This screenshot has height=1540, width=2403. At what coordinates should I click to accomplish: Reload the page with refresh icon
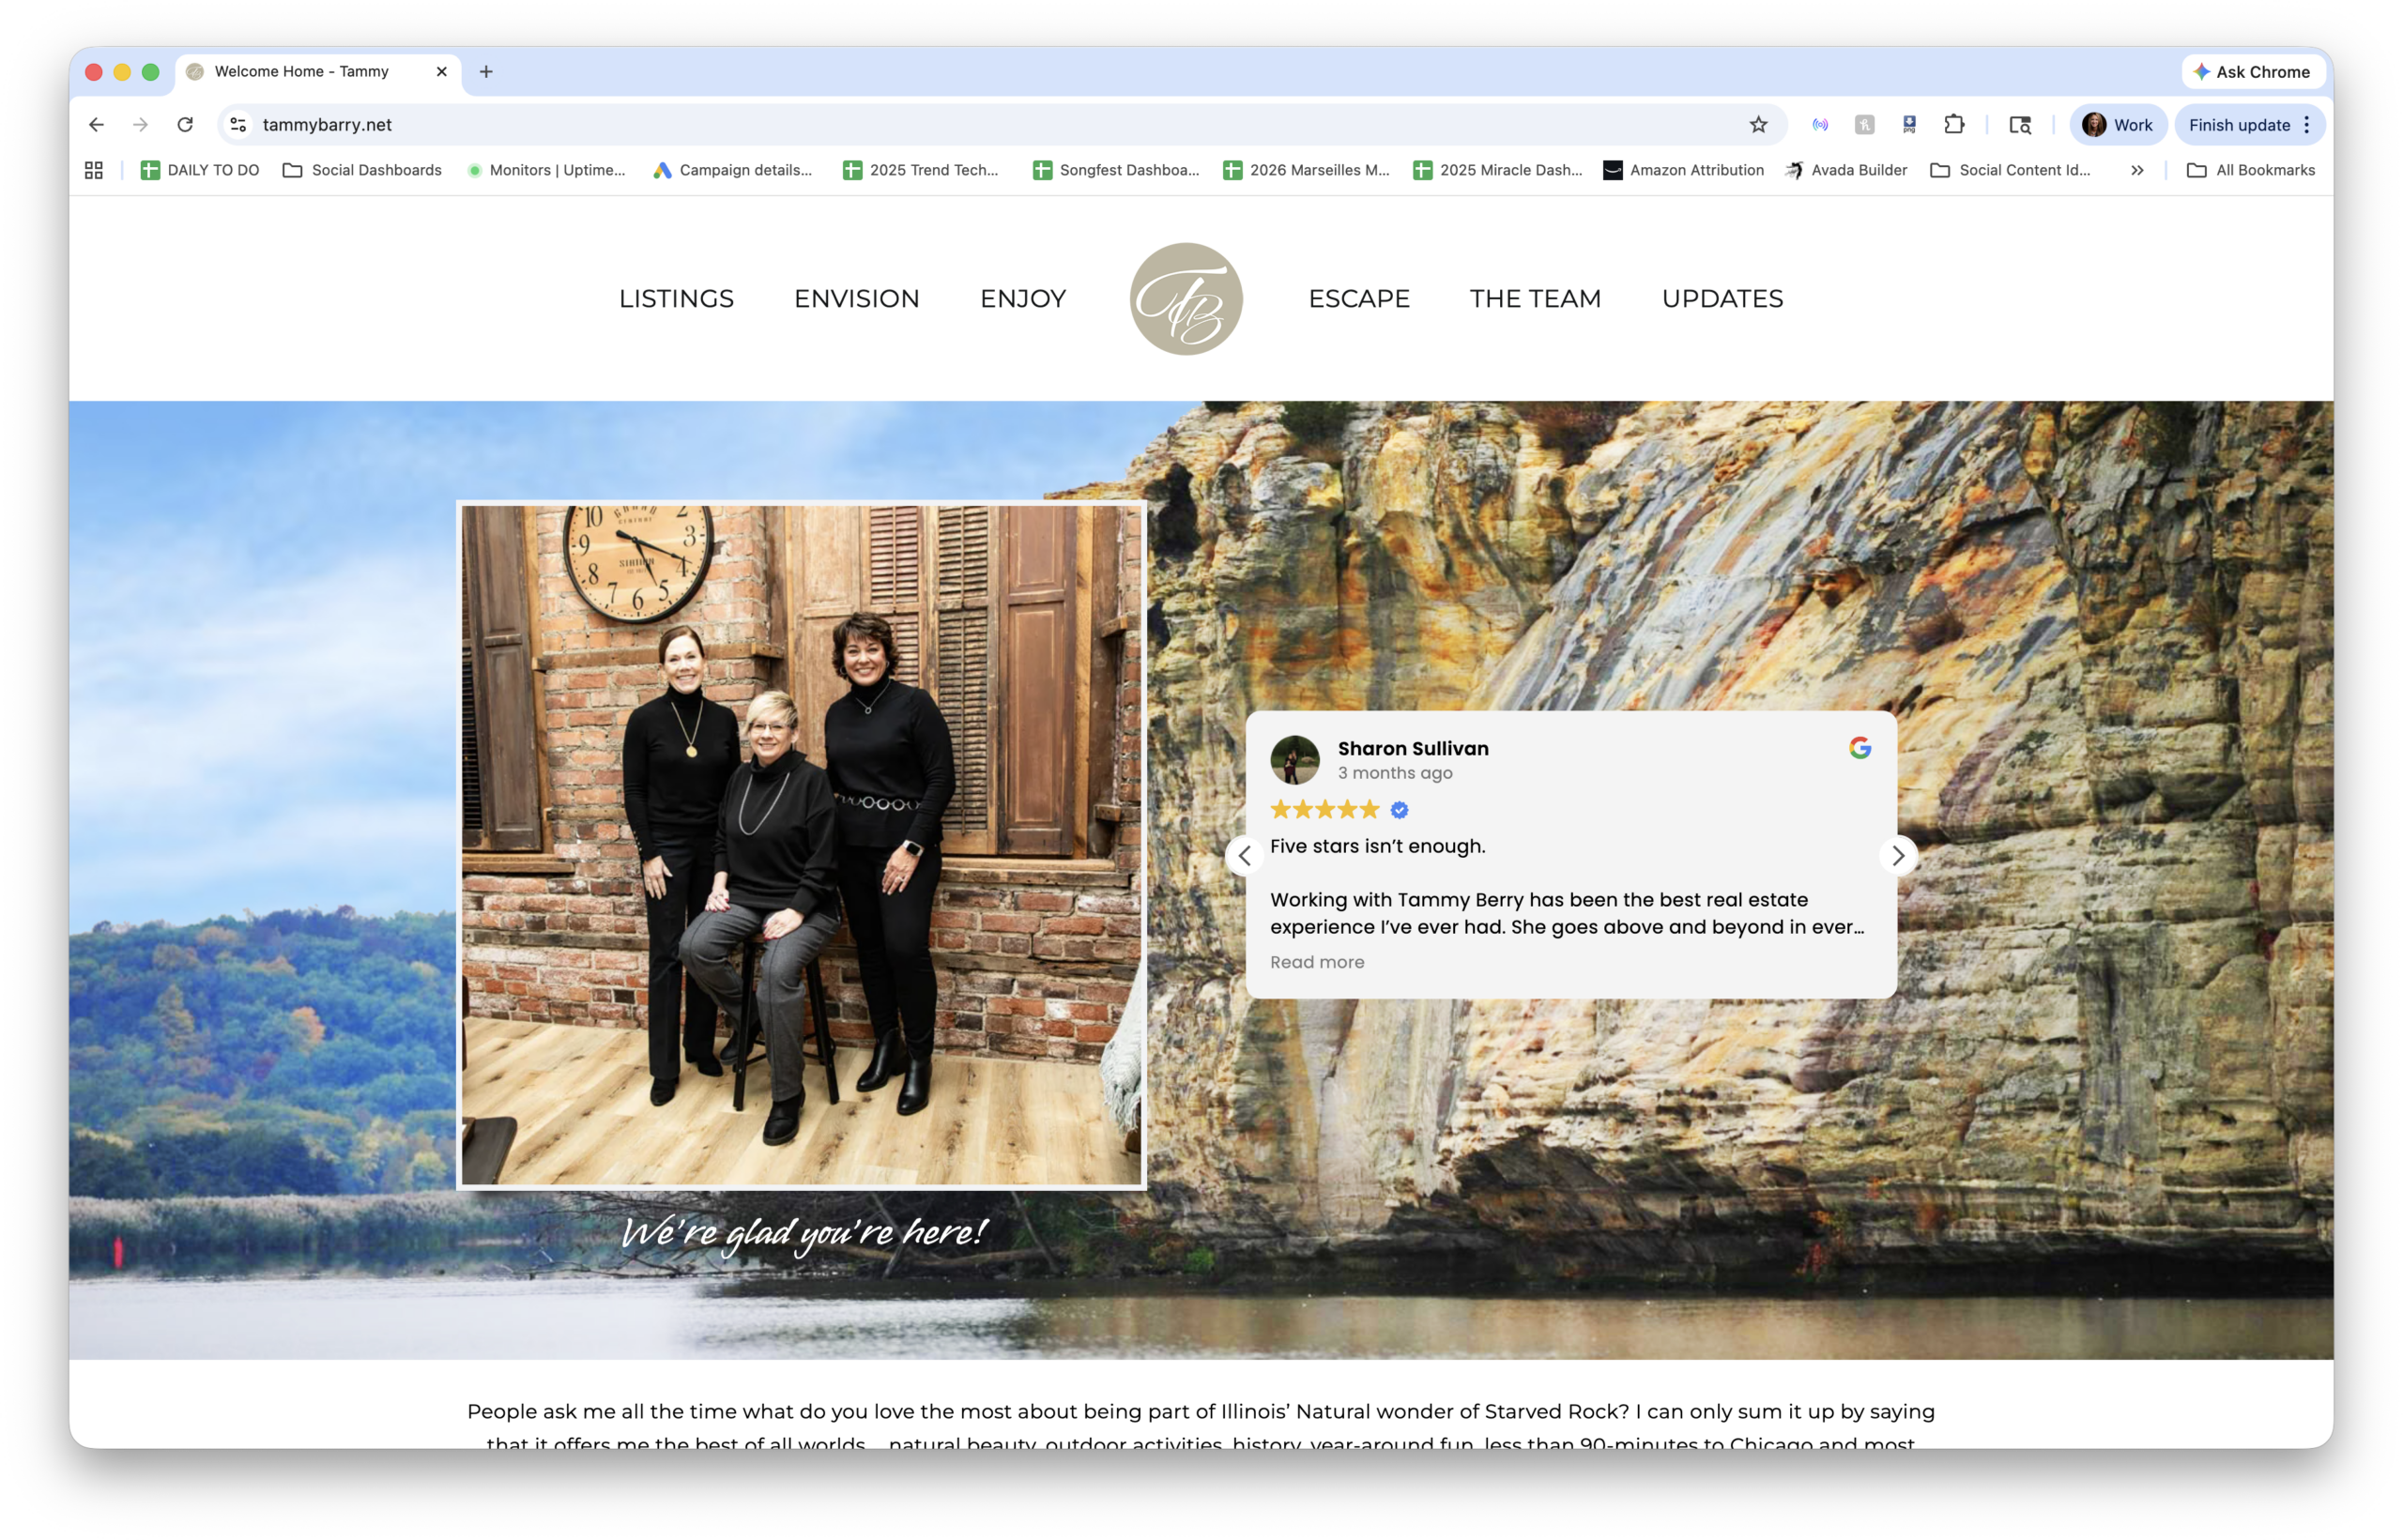pyautogui.click(x=185, y=125)
